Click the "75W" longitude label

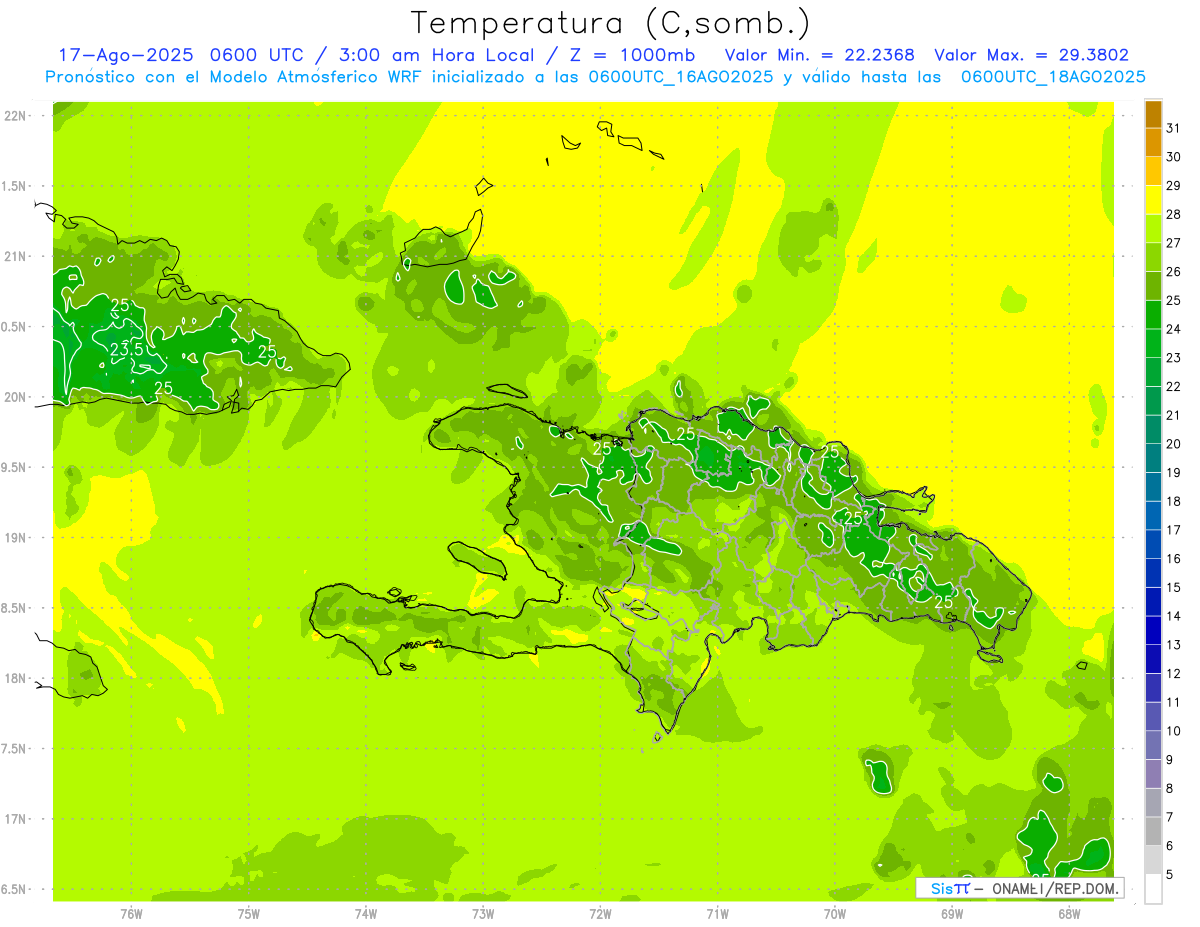coord(248,913)
